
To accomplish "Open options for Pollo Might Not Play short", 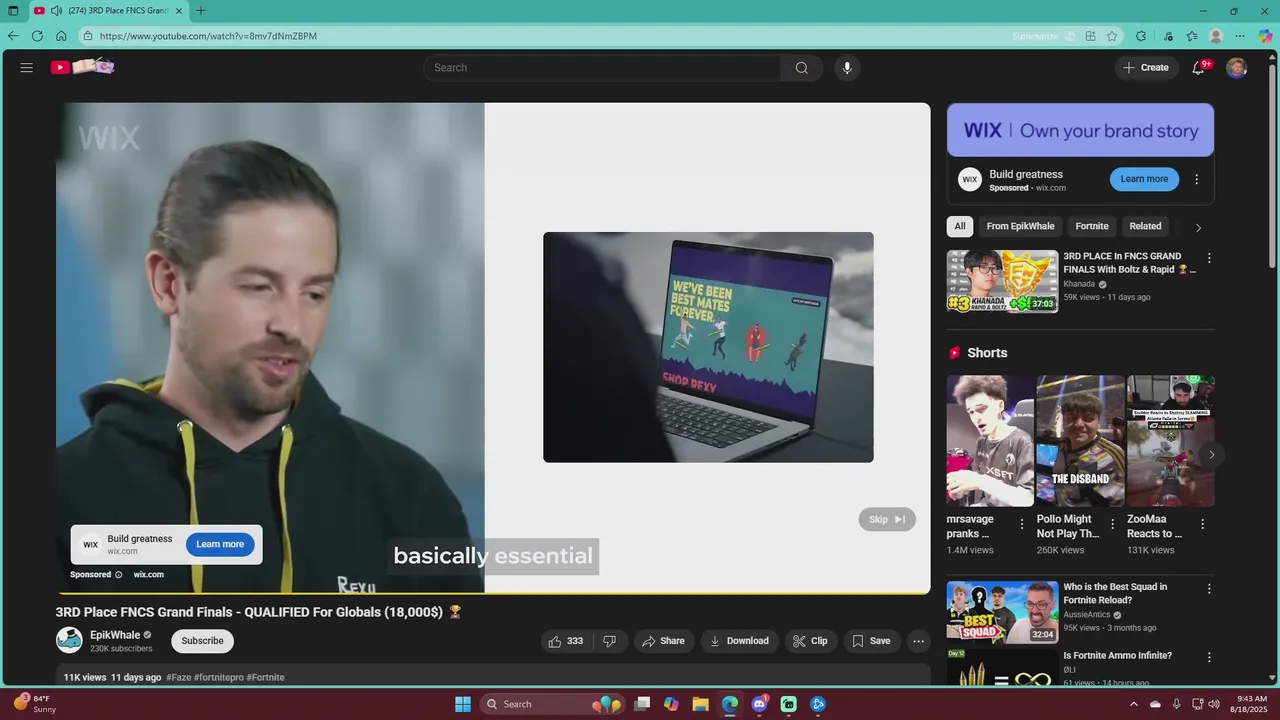I will pyautogui.click(x=1112, y=524).
